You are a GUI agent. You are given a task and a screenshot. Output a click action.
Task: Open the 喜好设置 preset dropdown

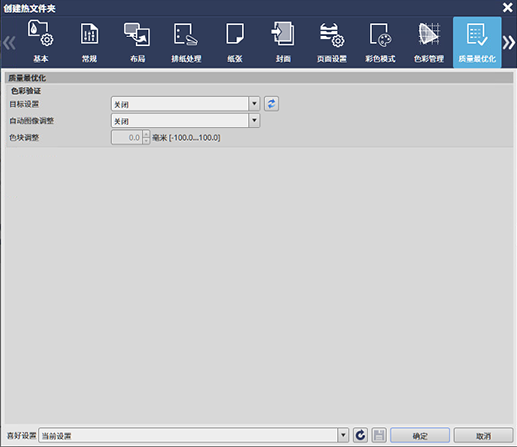pyautogui.click(x=343, y=435)
